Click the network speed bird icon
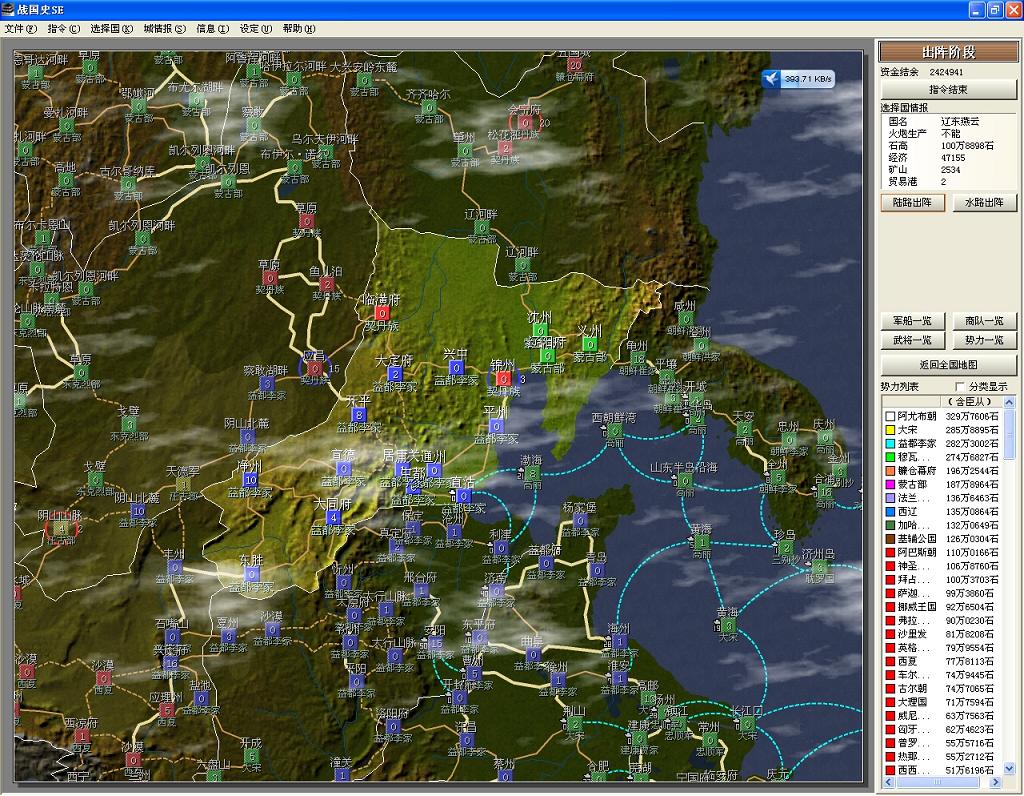The width and height of the screenshot is (1024, 796). click(x=771, y=79)
